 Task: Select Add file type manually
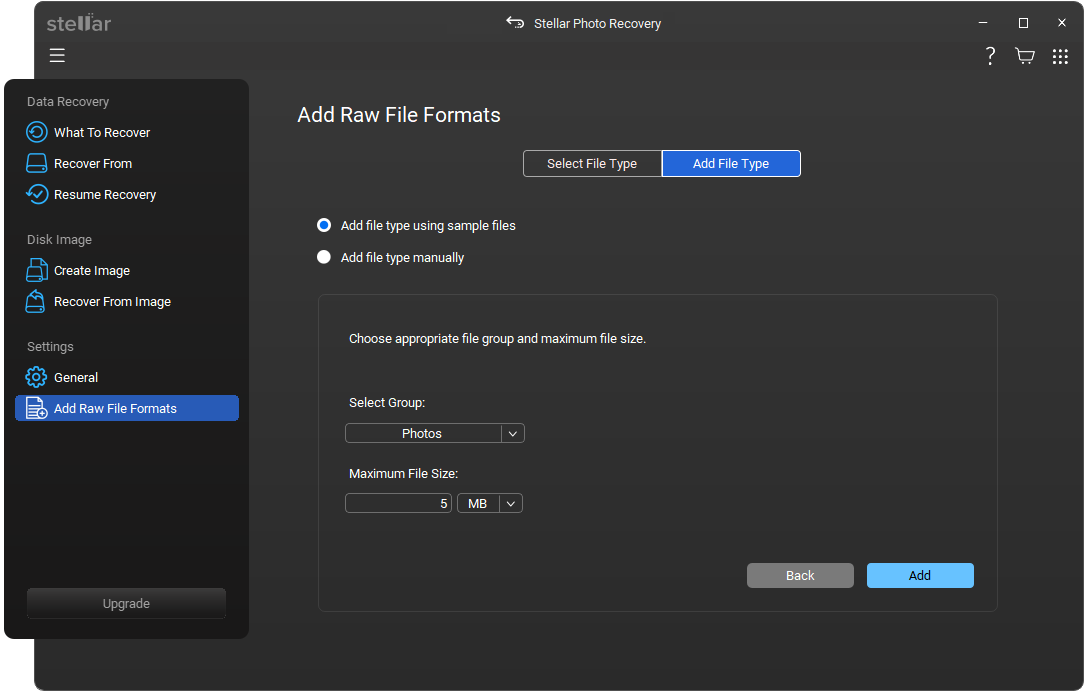click(x=324, y=257)
